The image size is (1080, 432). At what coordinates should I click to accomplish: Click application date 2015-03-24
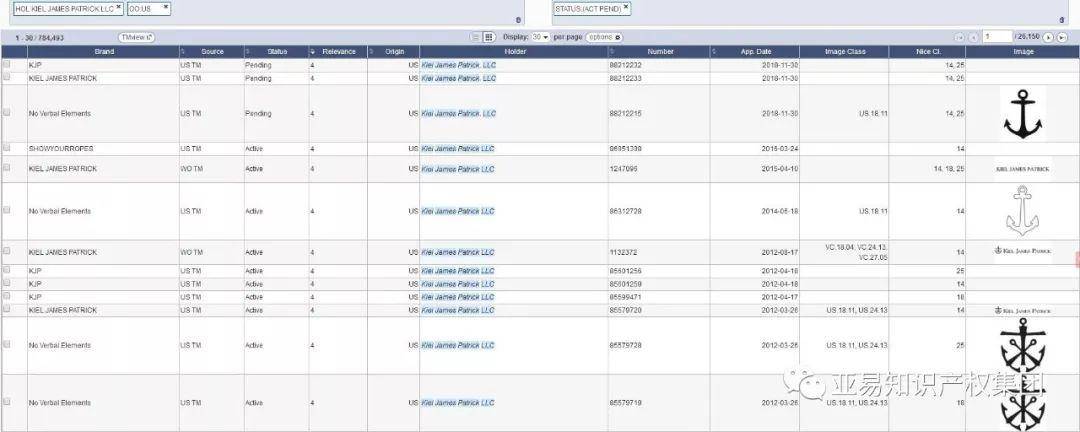click(x=780, y=149)
